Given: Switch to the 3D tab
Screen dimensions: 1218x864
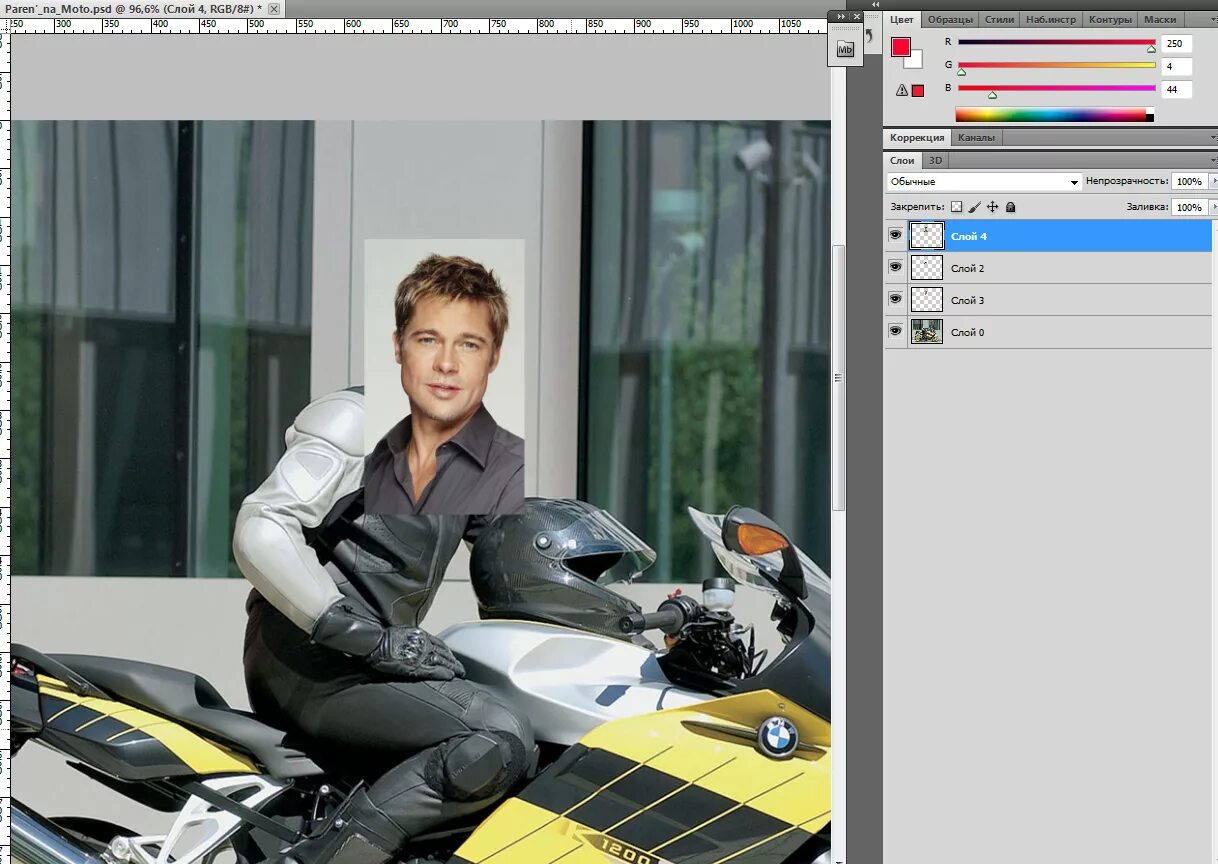Looking at the screenshot, I should (x=935, y=160).
